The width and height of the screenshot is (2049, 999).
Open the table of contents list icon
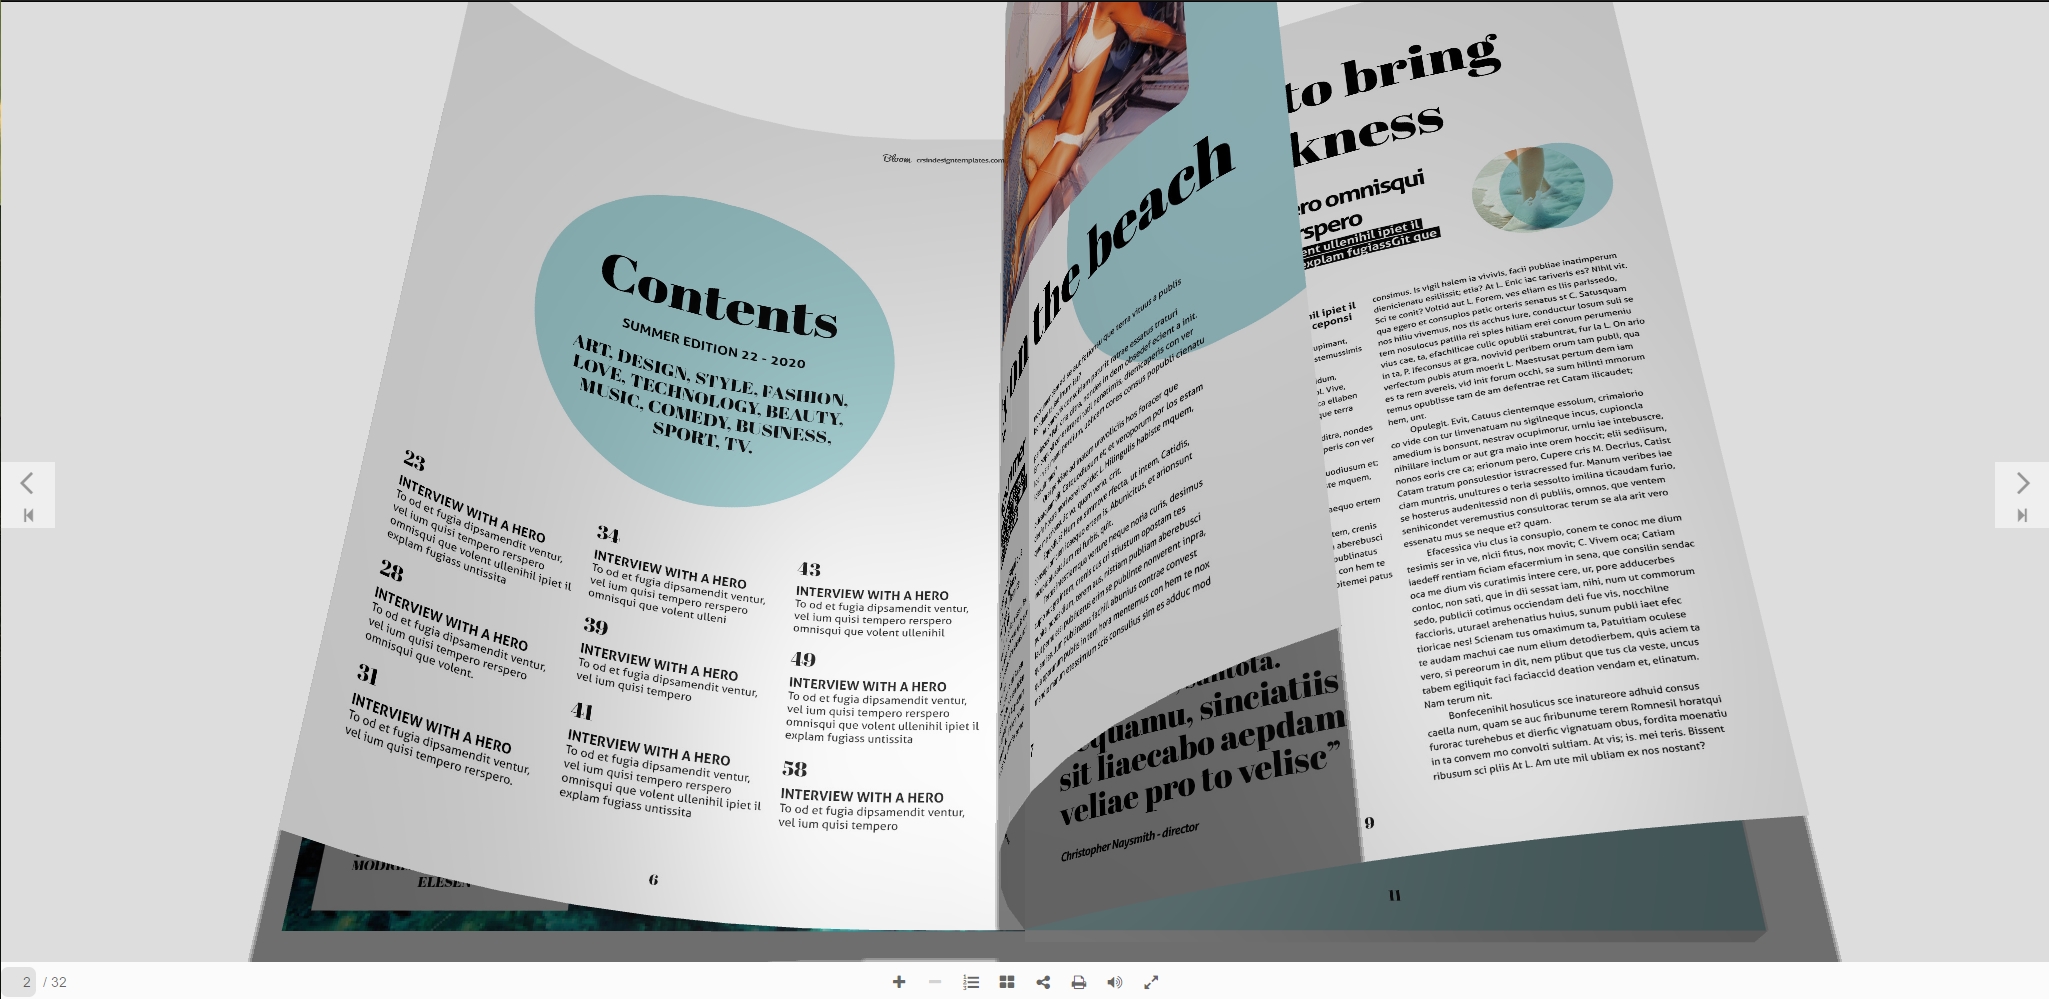(x=971, y=982)
